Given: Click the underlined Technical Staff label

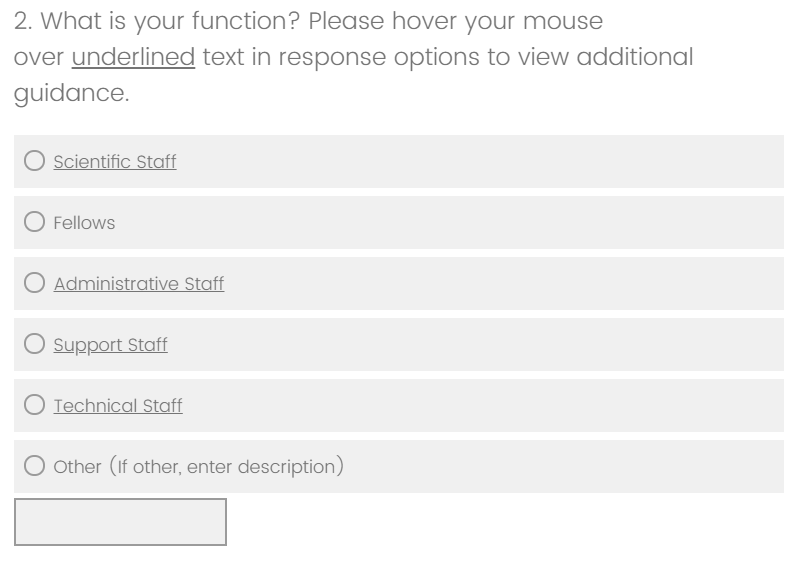Looking at the screenshot, I should [118, 406].
